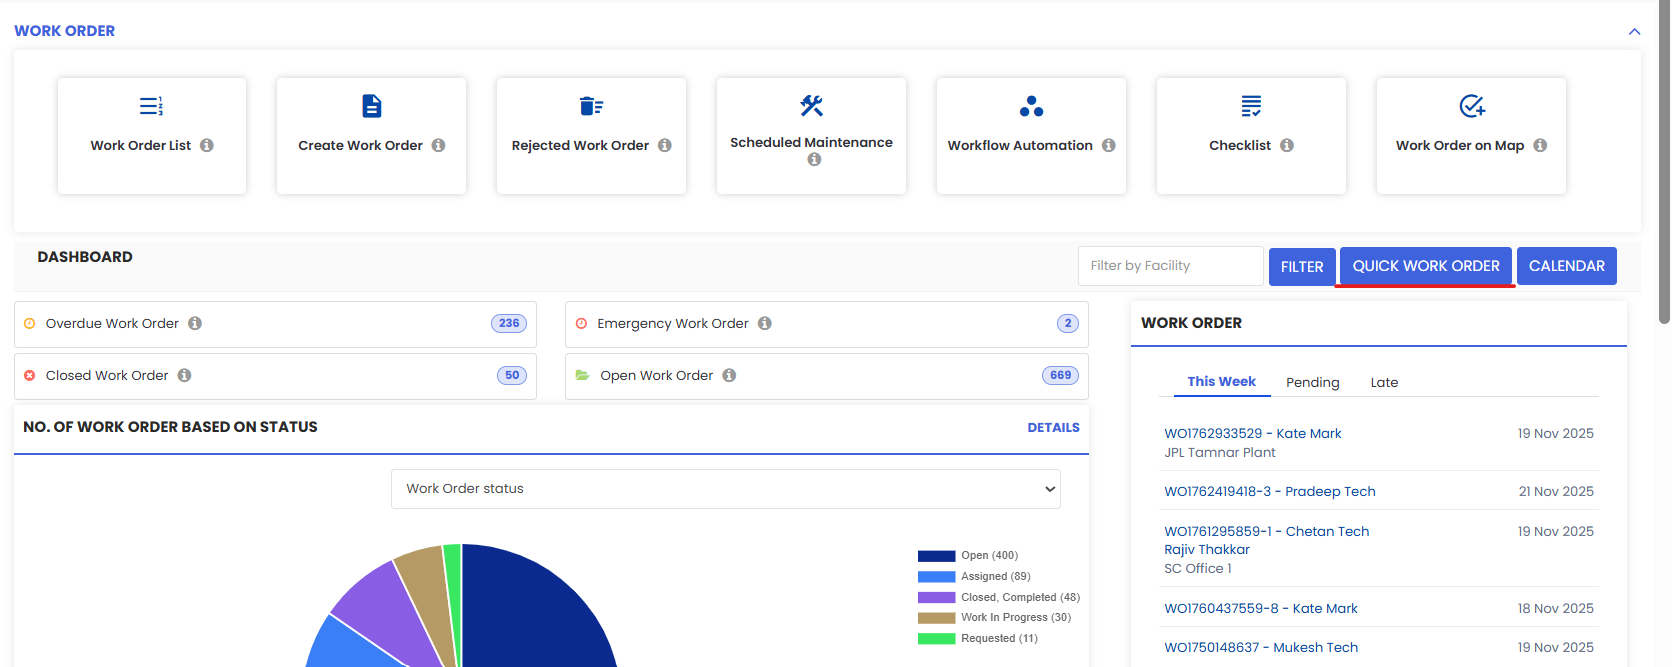
Task: Show info for Create Work Order
Action: pyautogui.click(x=438, y=145)
